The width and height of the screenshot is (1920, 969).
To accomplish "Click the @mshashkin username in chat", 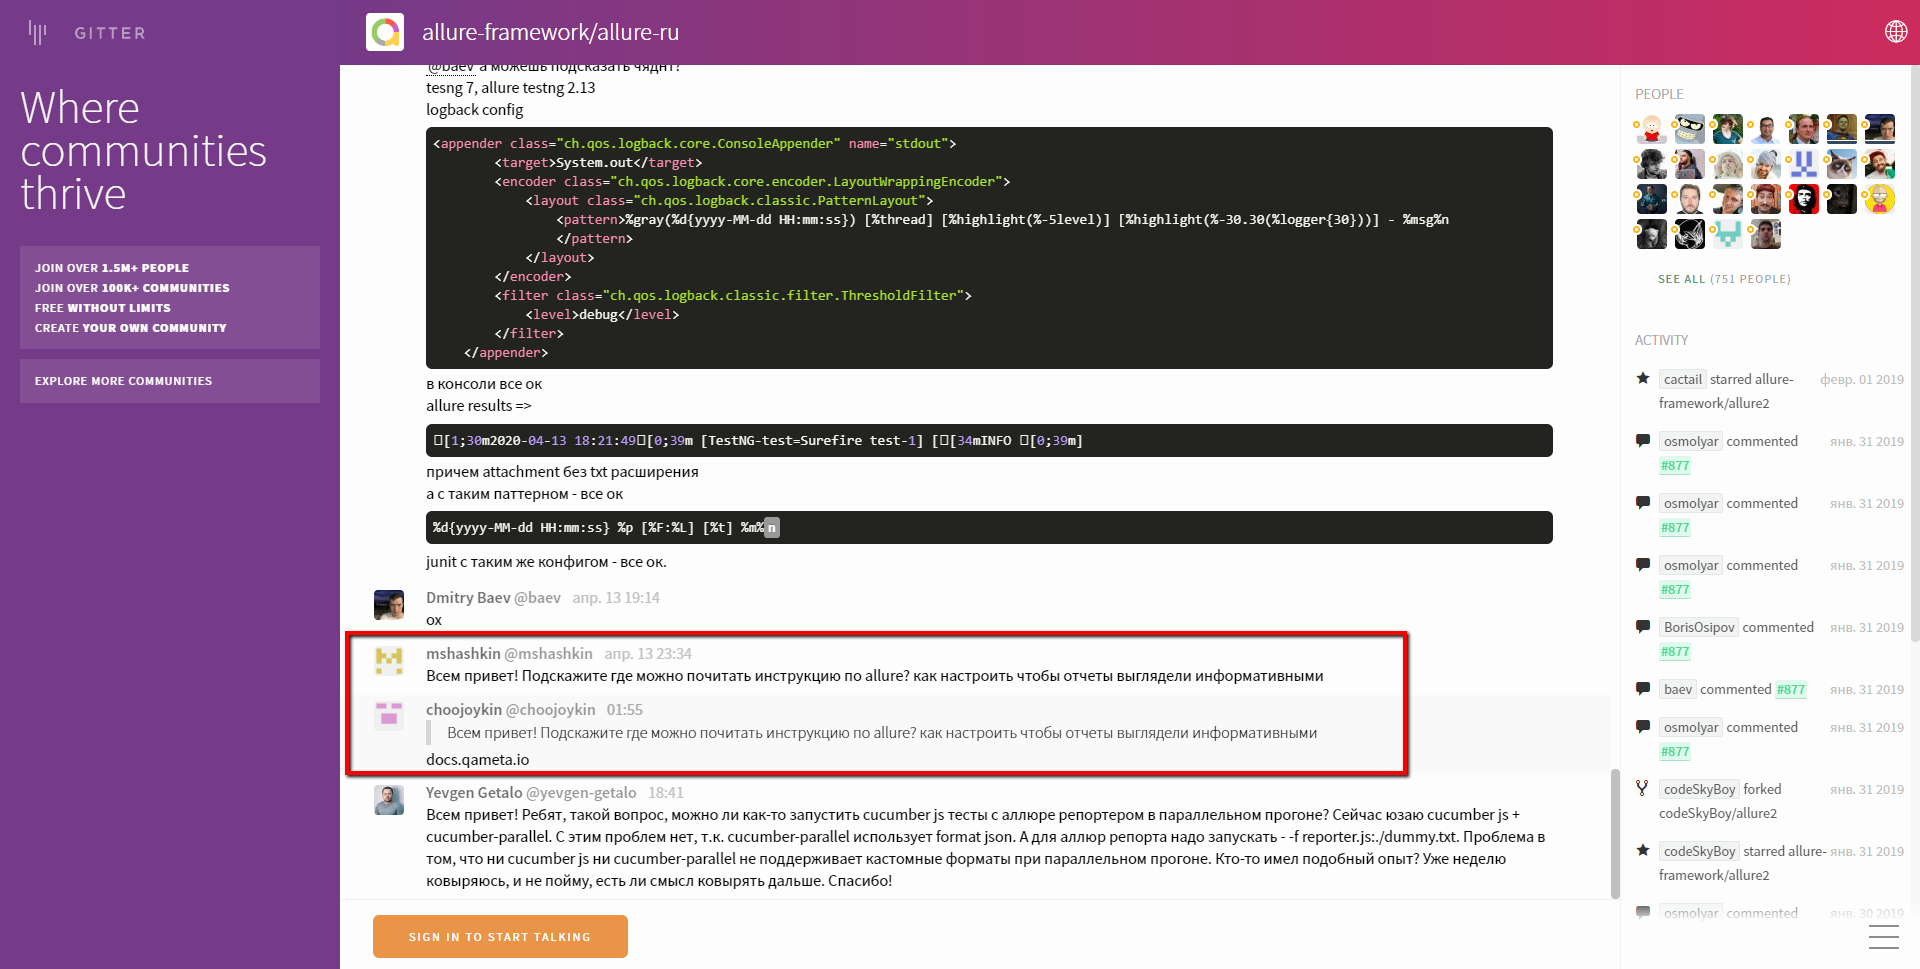I will (x=548, y=654).
